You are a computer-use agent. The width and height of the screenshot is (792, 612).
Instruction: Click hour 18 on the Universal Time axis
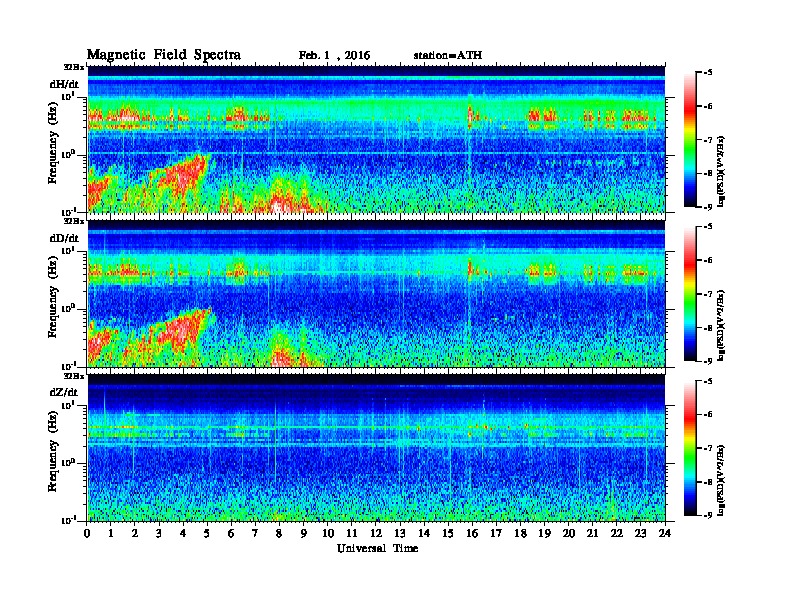tap(520, 533)
